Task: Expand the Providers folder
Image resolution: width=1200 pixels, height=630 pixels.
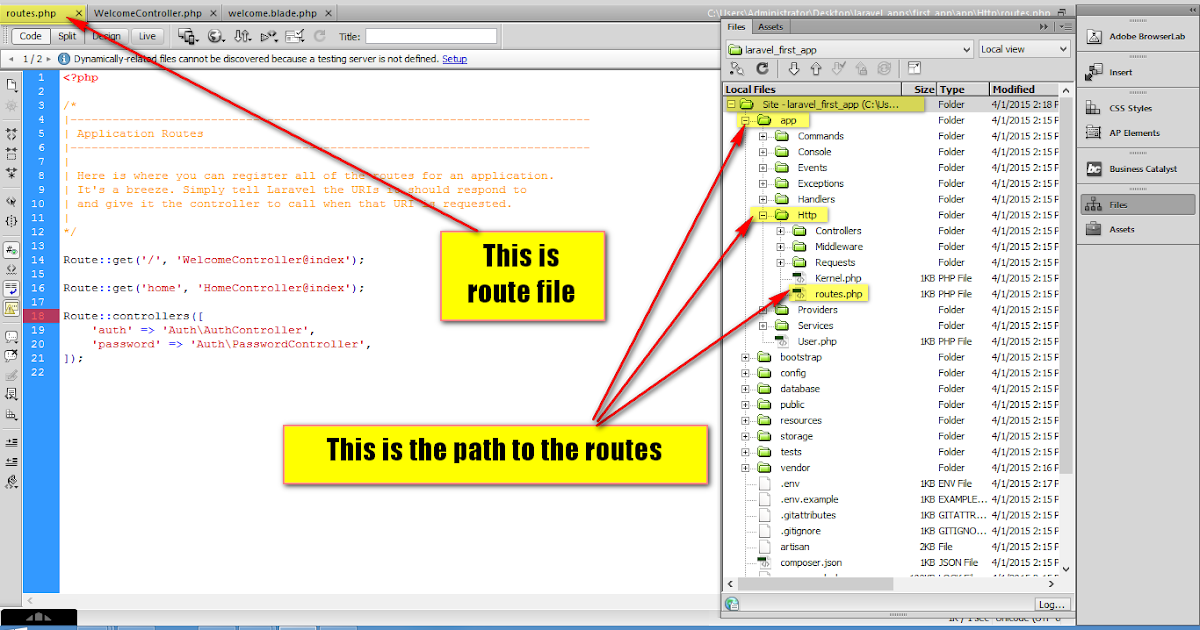Action: tap(762, 310)
